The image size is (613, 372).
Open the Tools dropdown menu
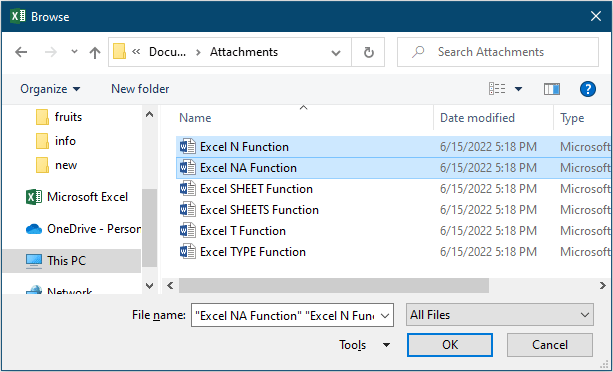click(x=364, y=345)
